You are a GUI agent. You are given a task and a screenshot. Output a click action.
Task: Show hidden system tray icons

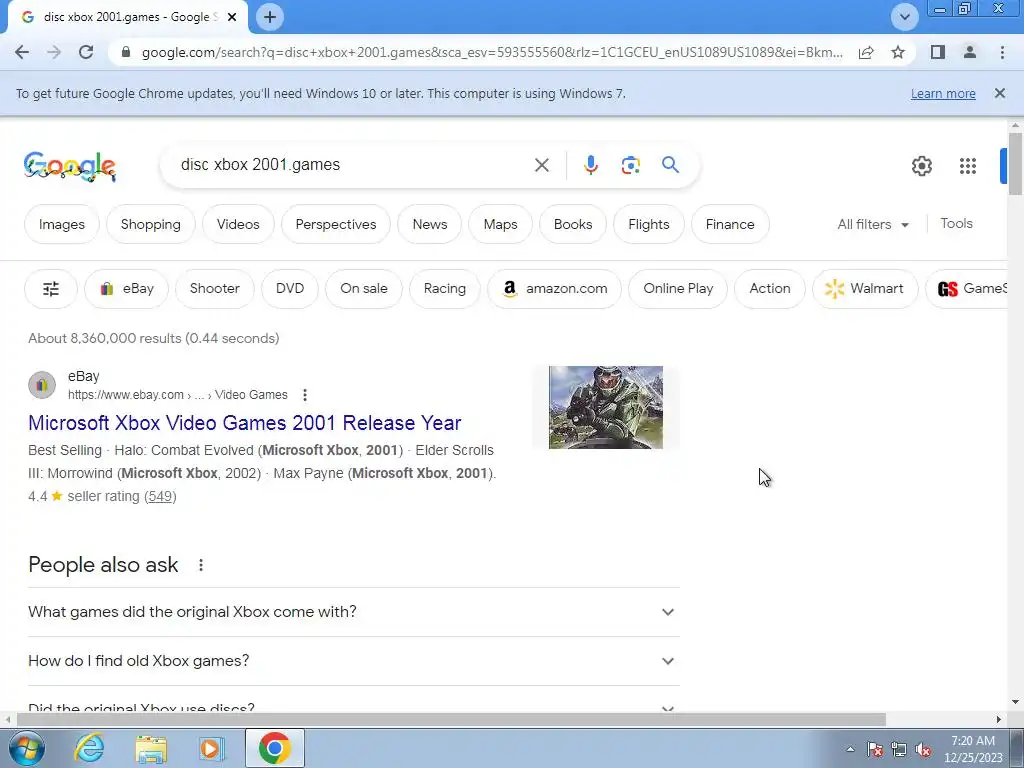click(x=850, y=749)
